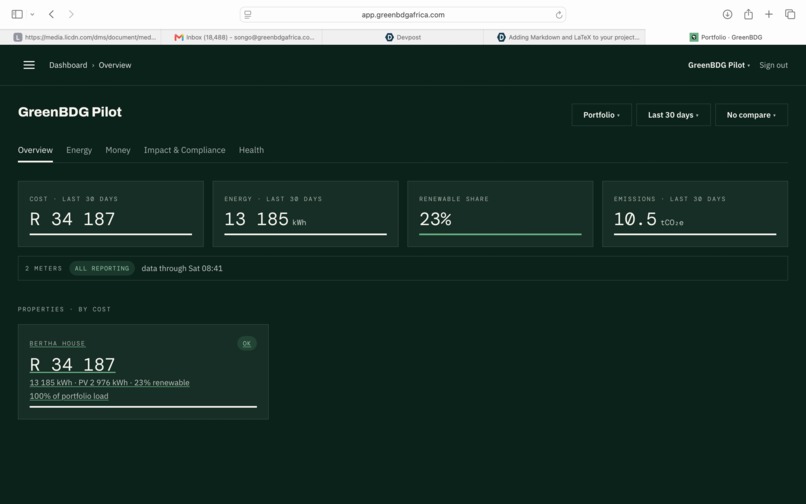Click the Share icon in Safari

coord(748,14)
